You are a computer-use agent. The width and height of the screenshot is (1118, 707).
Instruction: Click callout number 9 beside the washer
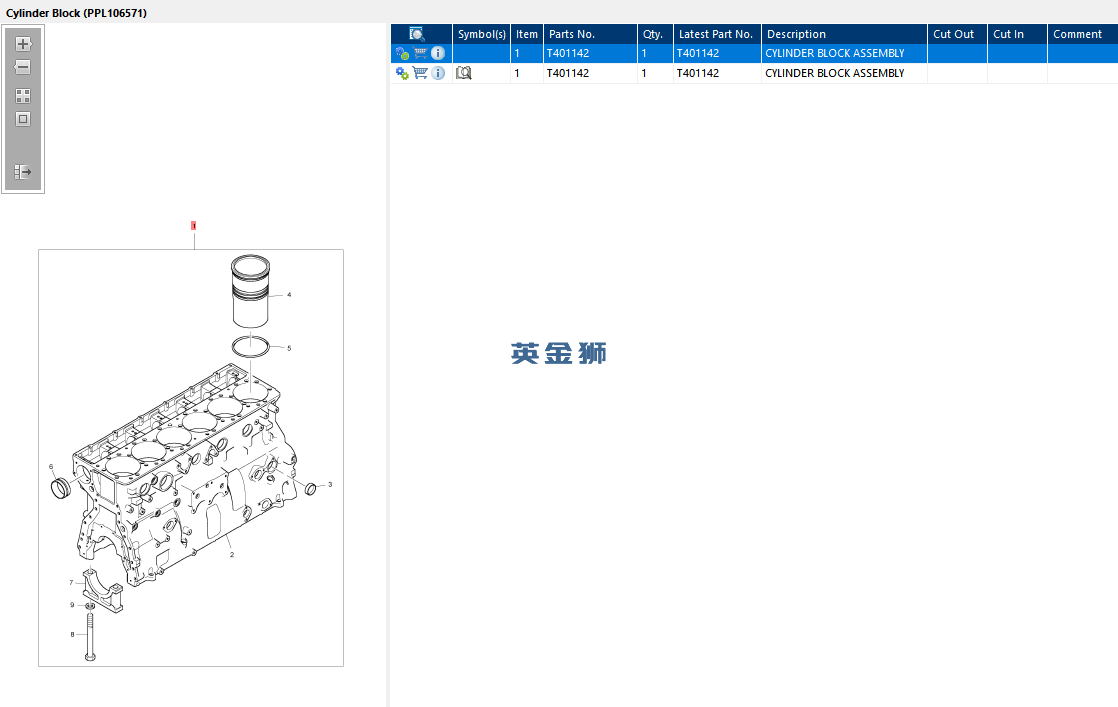click(72, 605)
